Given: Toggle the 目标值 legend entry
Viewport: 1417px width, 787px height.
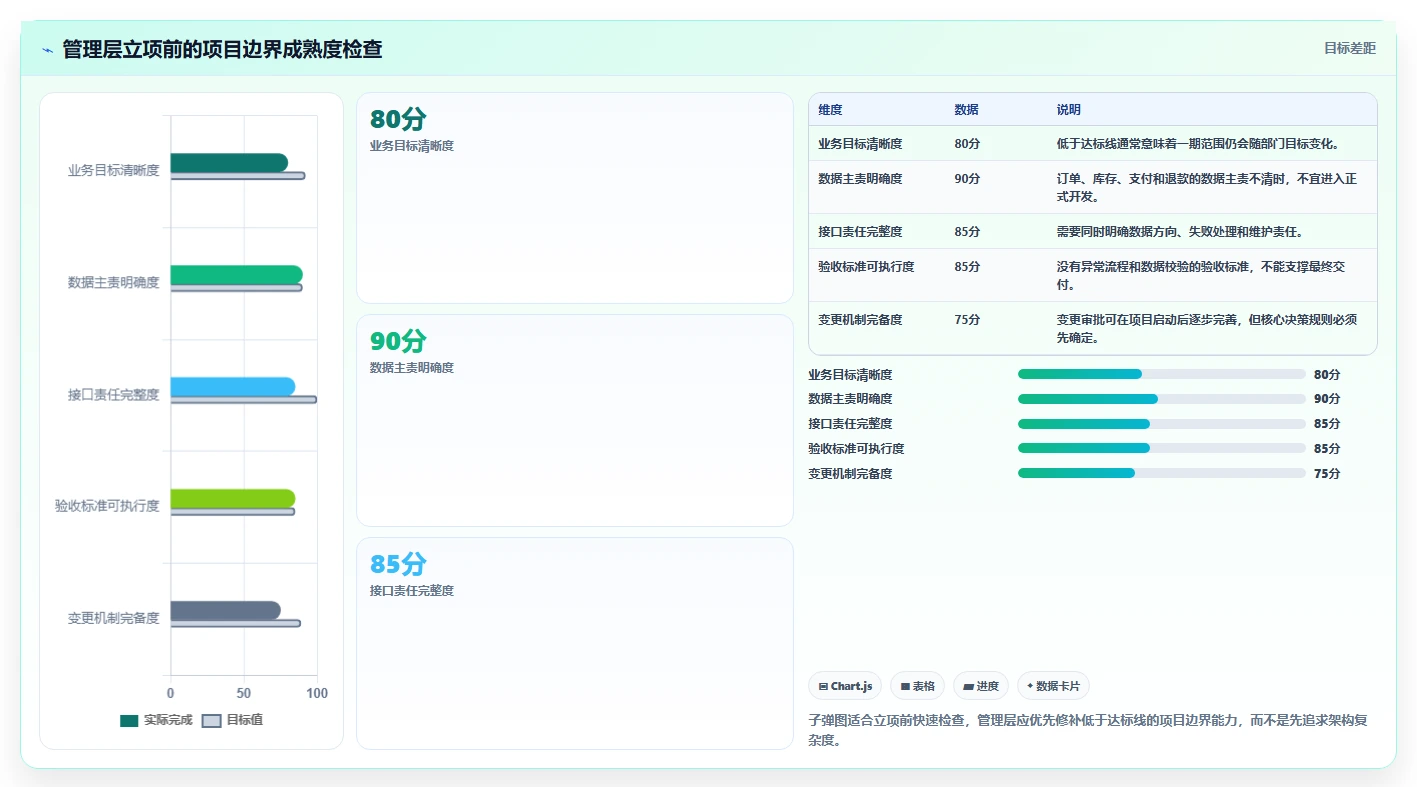Looking at the screenshot, I should tap(233, 720).
